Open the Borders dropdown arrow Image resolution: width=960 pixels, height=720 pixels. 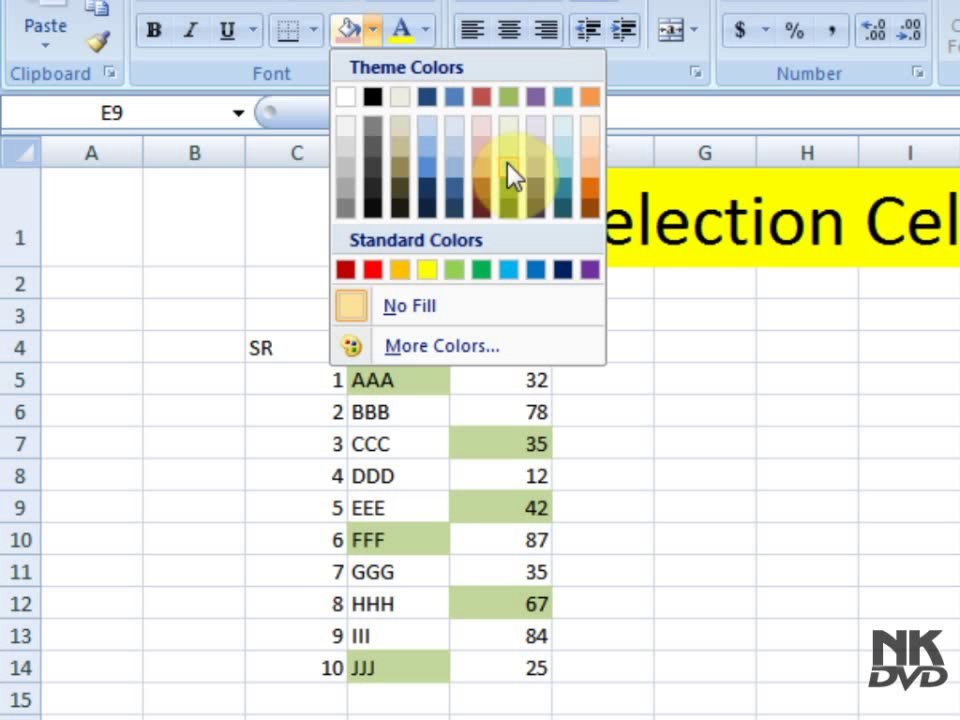click(x=313, y=29)
